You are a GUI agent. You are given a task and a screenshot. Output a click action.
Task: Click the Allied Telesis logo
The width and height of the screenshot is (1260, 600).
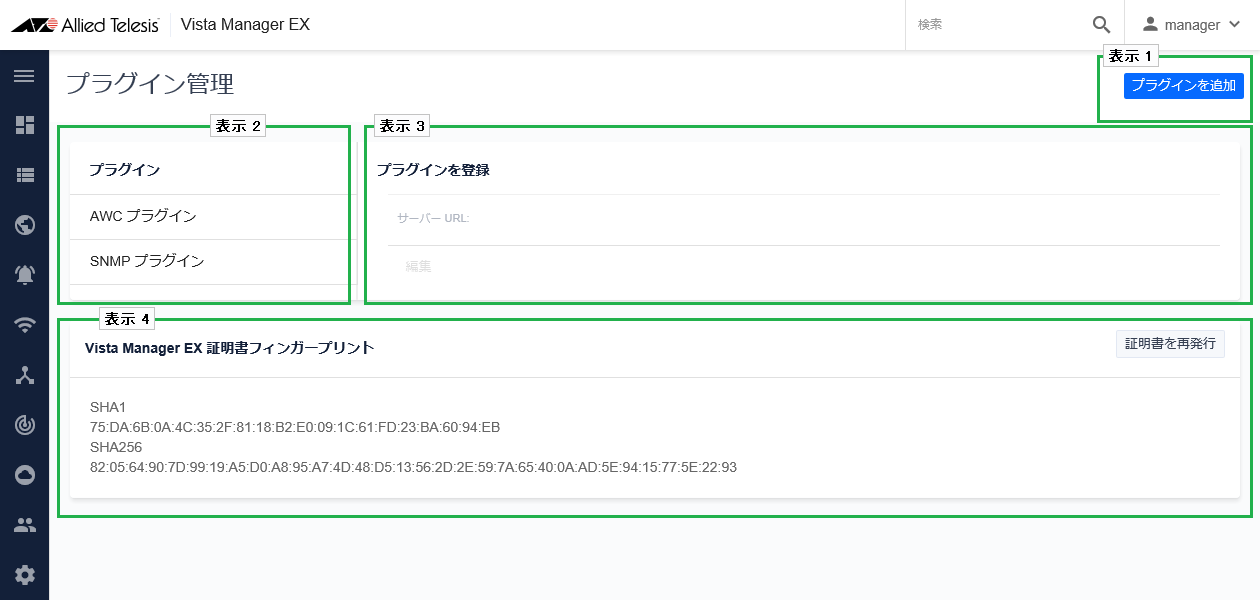point(85,25)
